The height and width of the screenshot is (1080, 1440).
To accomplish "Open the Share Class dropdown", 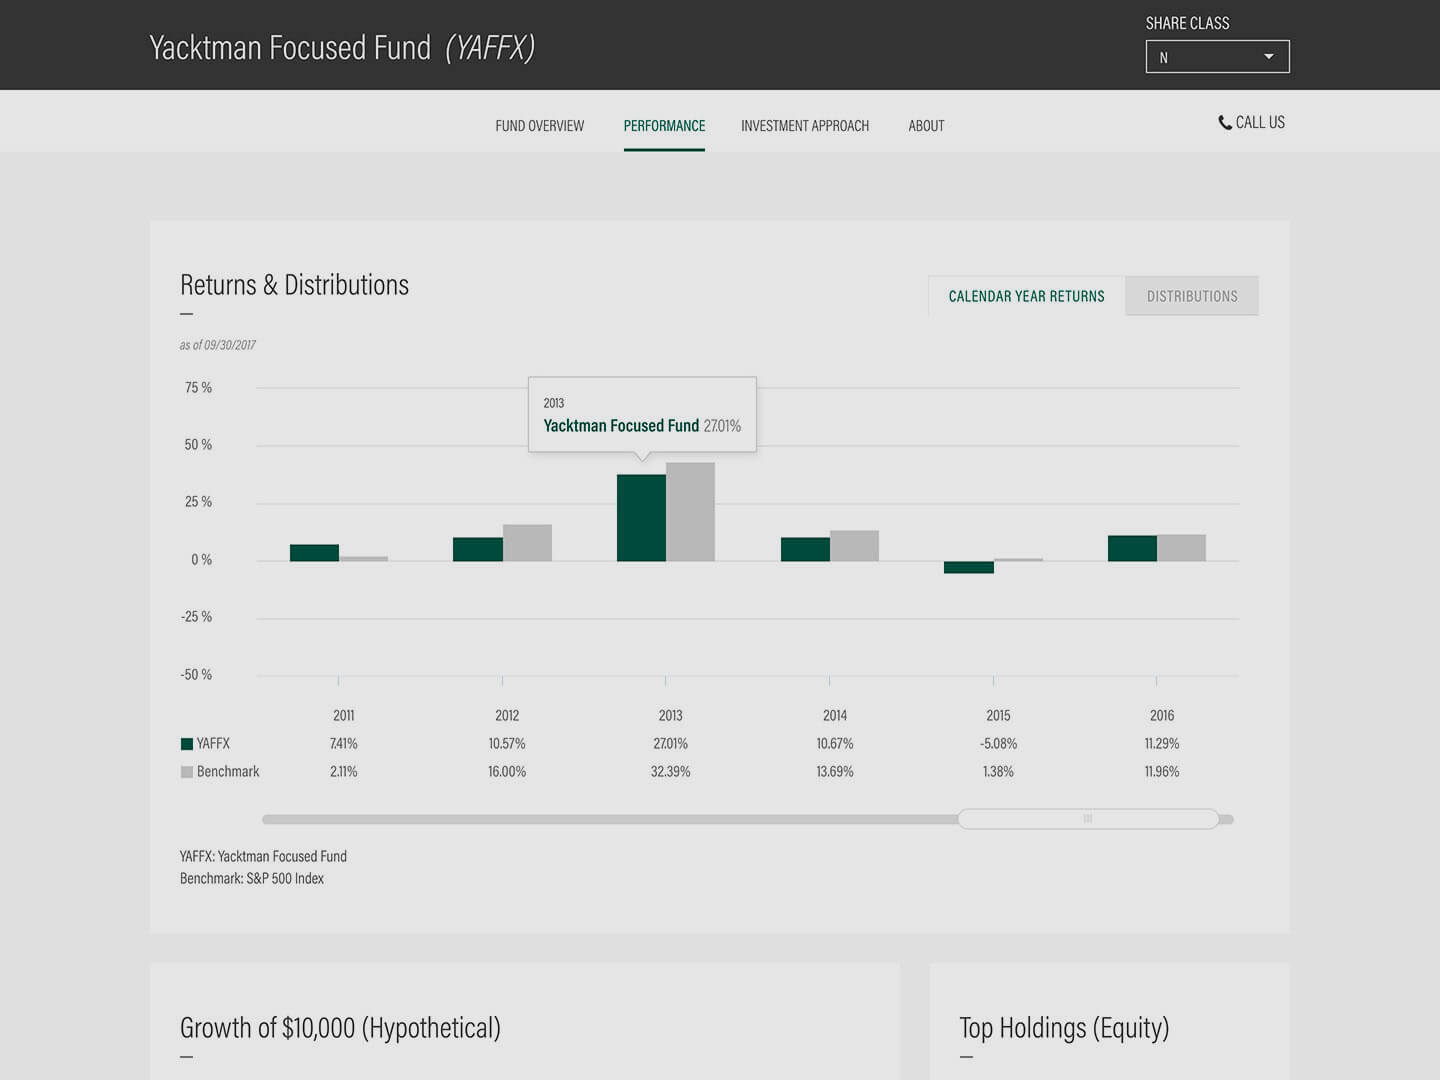I will [x=1216, y=57].
